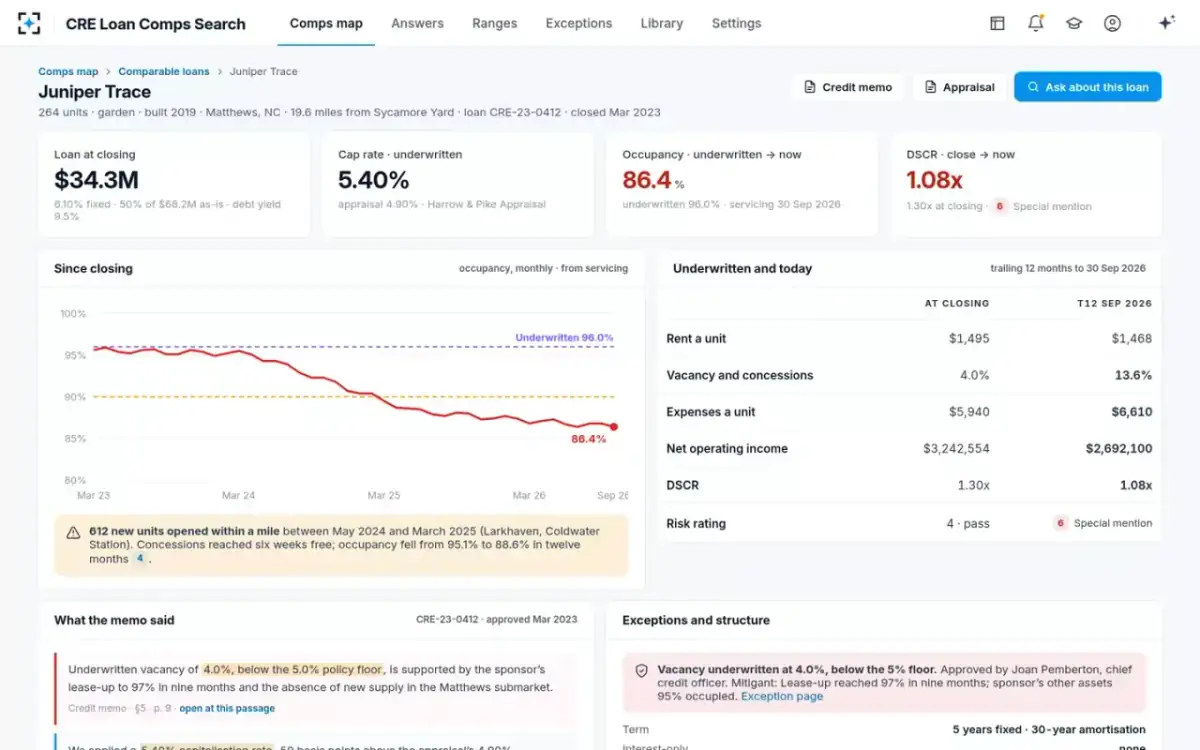Click the shield icon in vacancy exception

(641, 670)
